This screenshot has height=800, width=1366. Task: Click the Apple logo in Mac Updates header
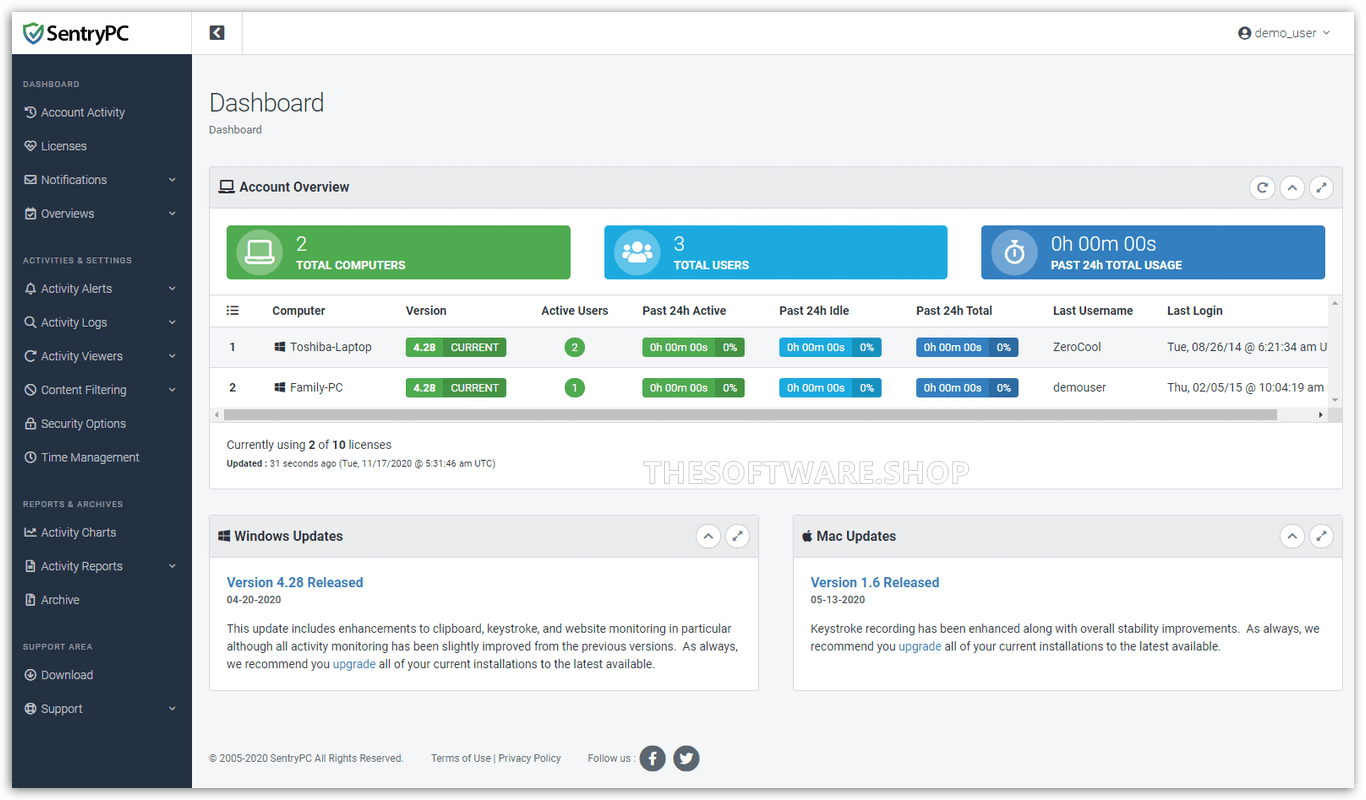coord(807,536)
